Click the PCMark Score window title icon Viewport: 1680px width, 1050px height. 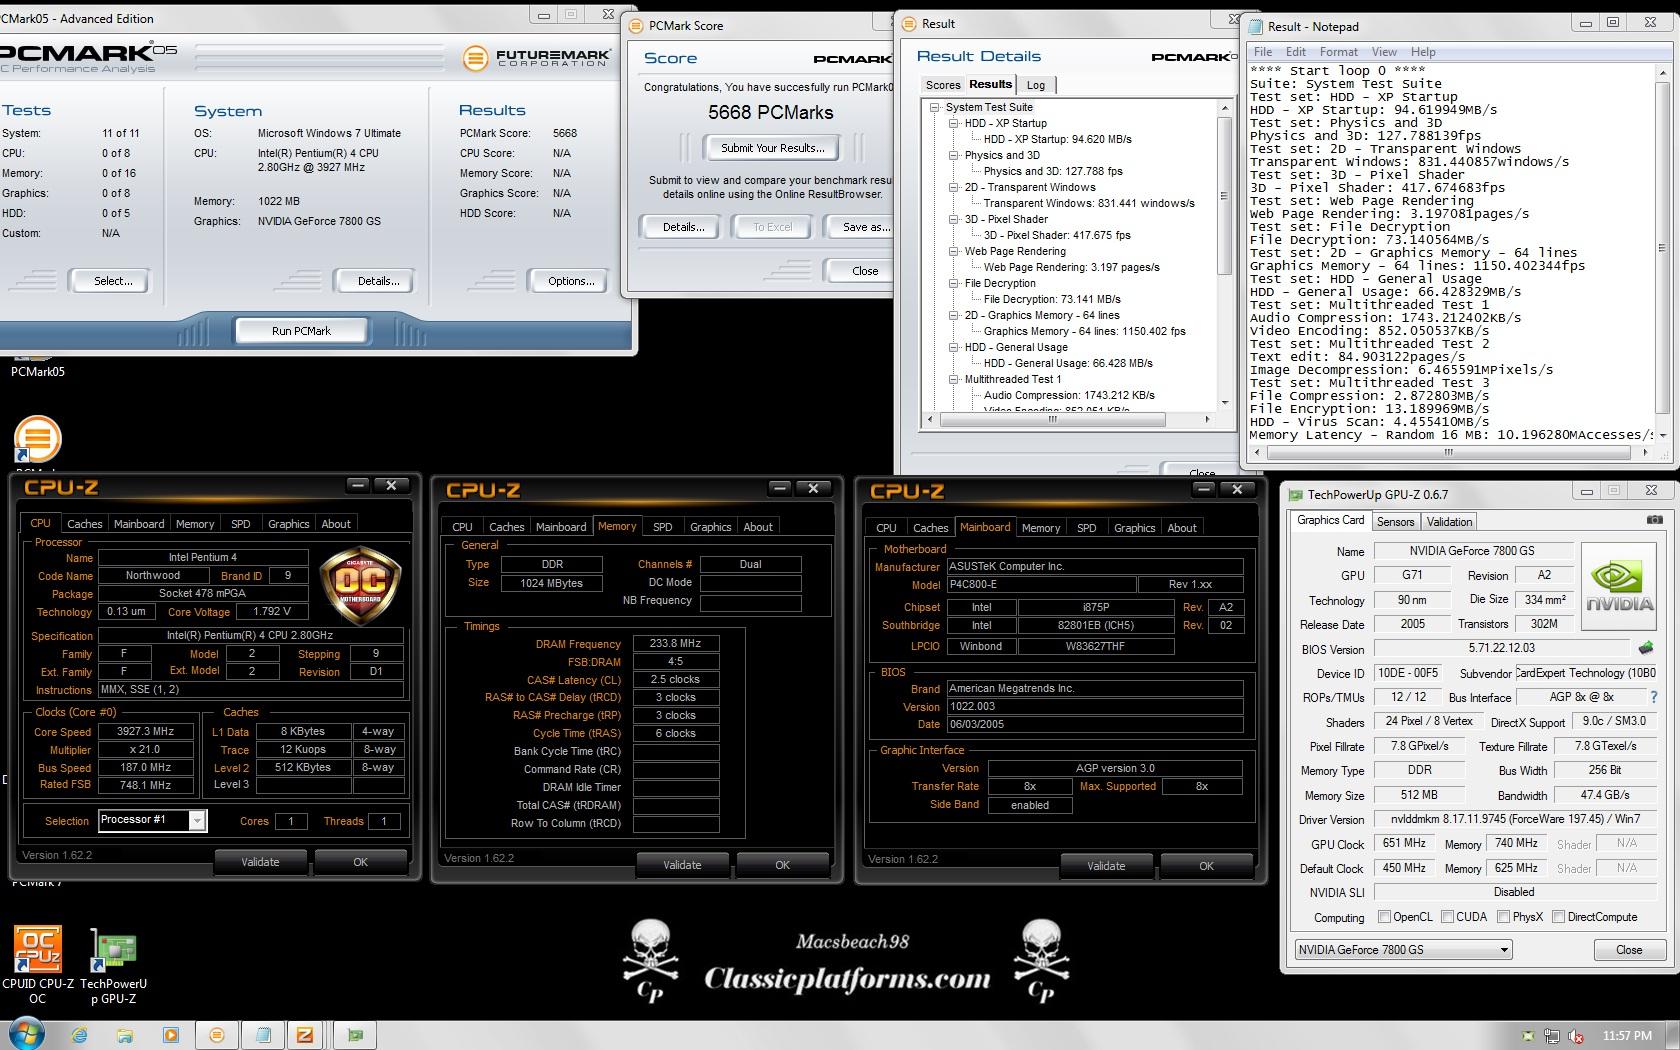point(636,25)
